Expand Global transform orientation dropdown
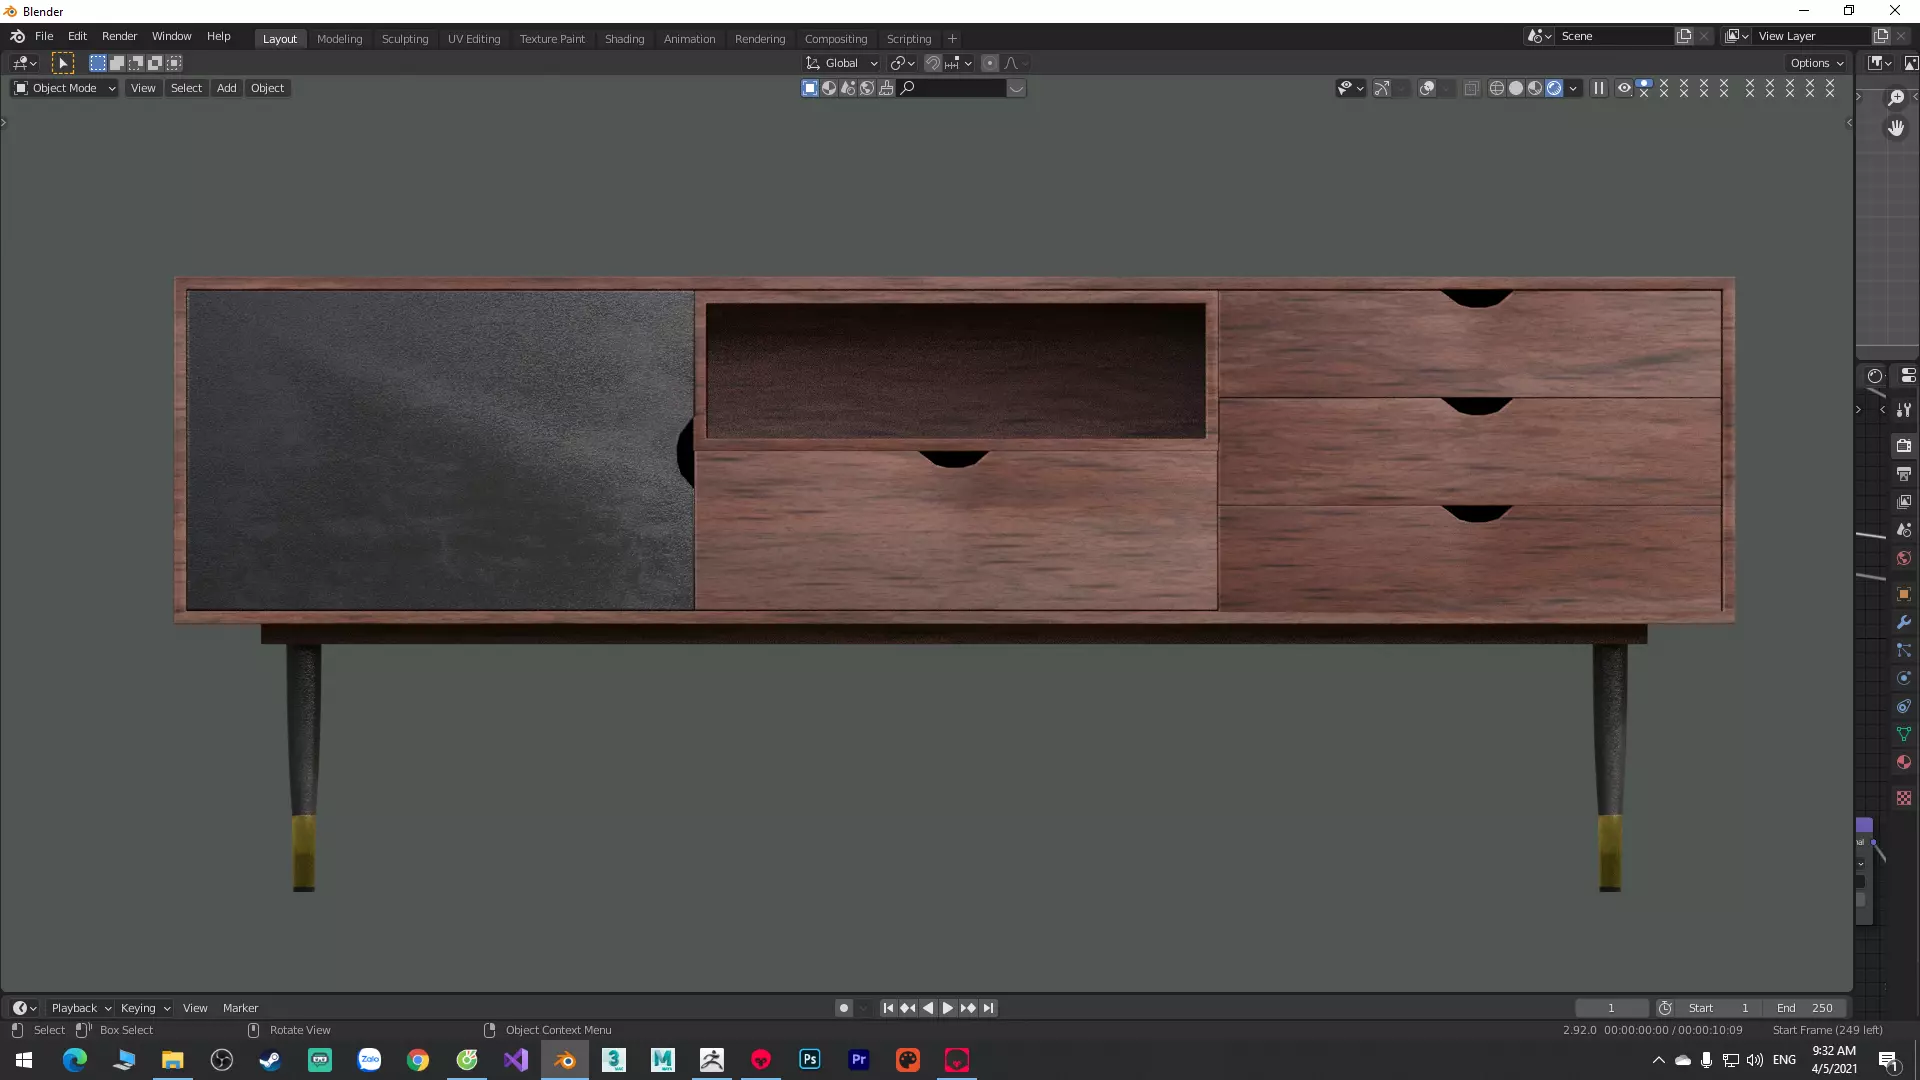Viewport: 1920px width, 1080px height. coord(842,63)
